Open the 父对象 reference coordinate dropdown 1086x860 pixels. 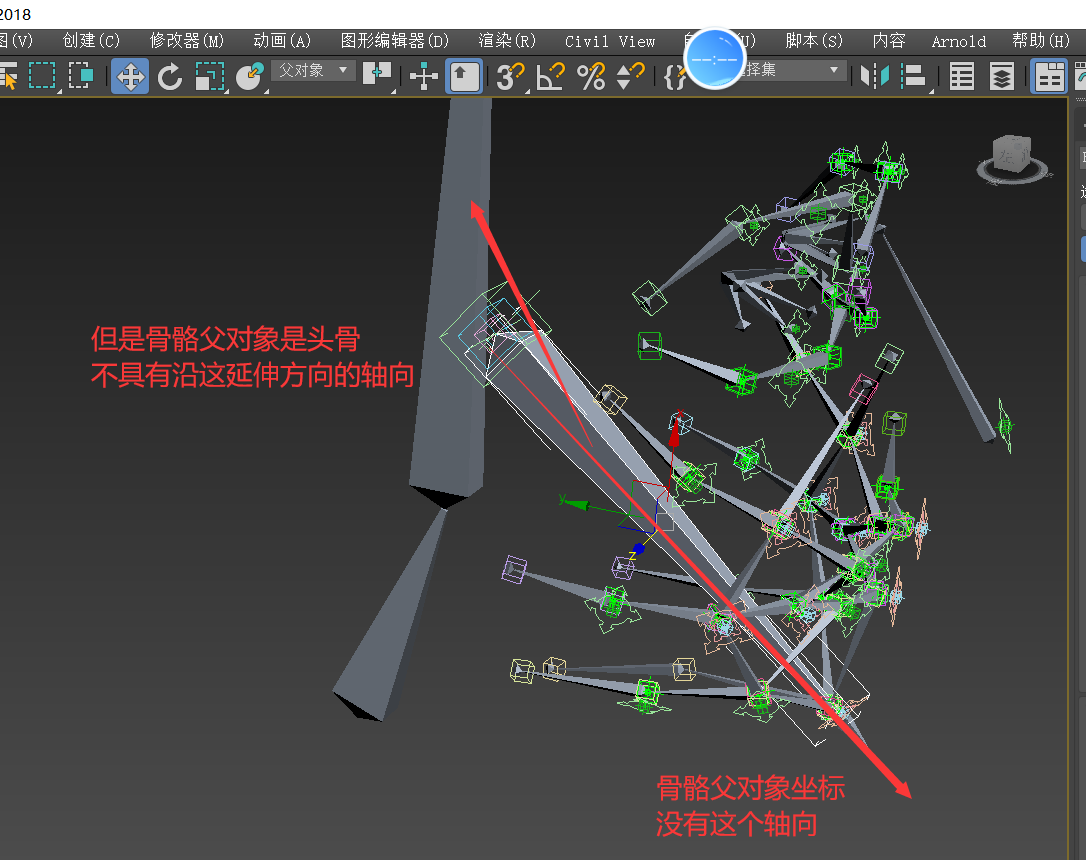[x=313, y=71]
